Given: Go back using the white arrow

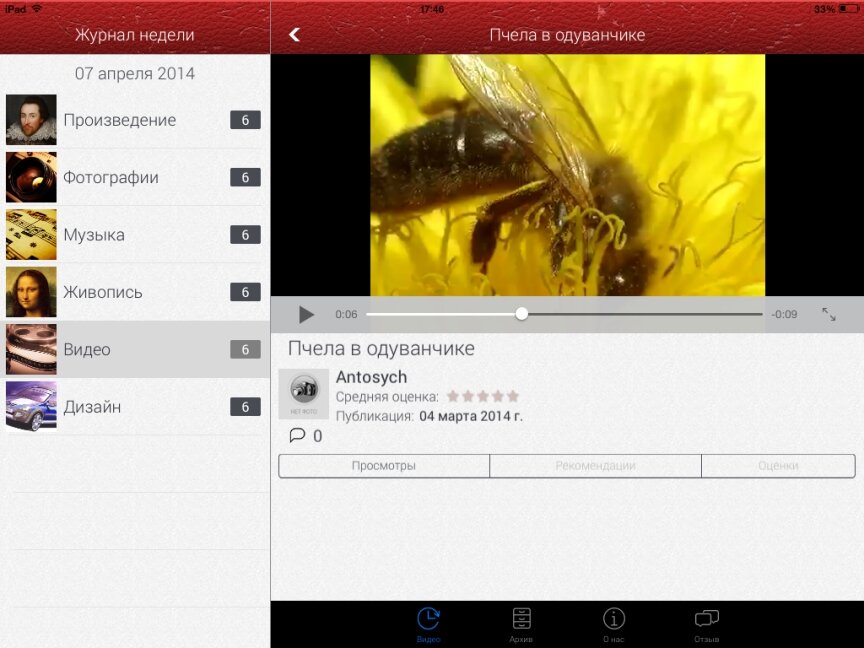Looking at the screenshot, I should [x=295, y=35].
